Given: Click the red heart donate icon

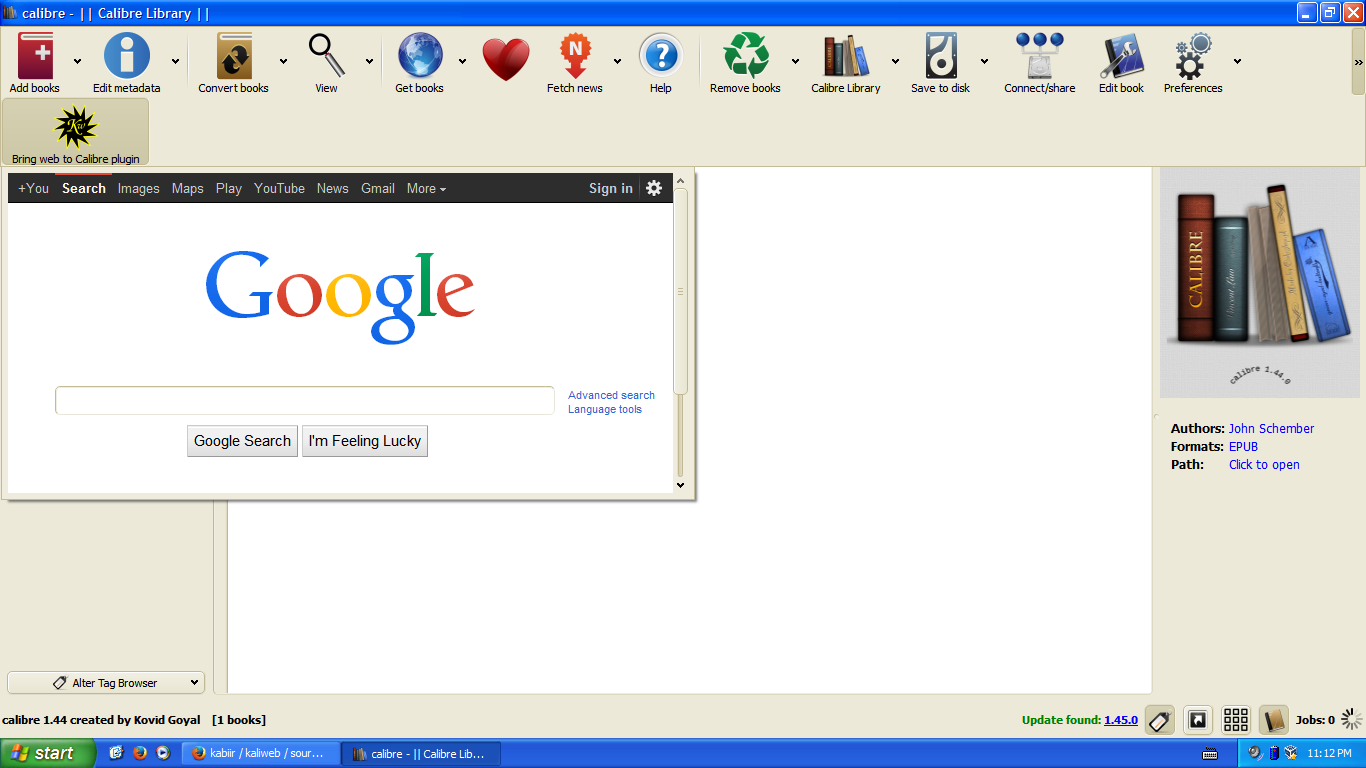Looking at the screenshot, I should tap(506, 60).
